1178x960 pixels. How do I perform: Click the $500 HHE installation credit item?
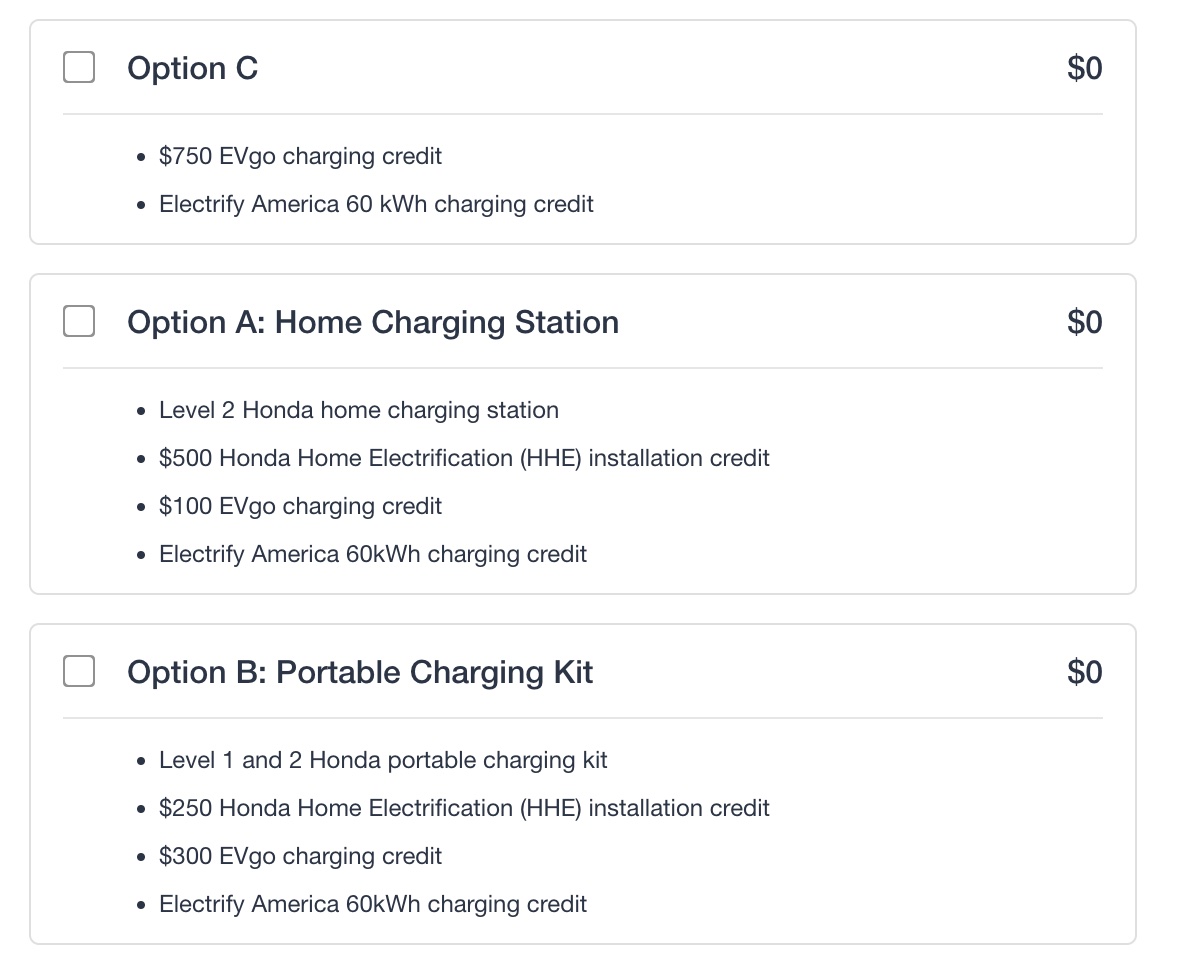point(464,458)
